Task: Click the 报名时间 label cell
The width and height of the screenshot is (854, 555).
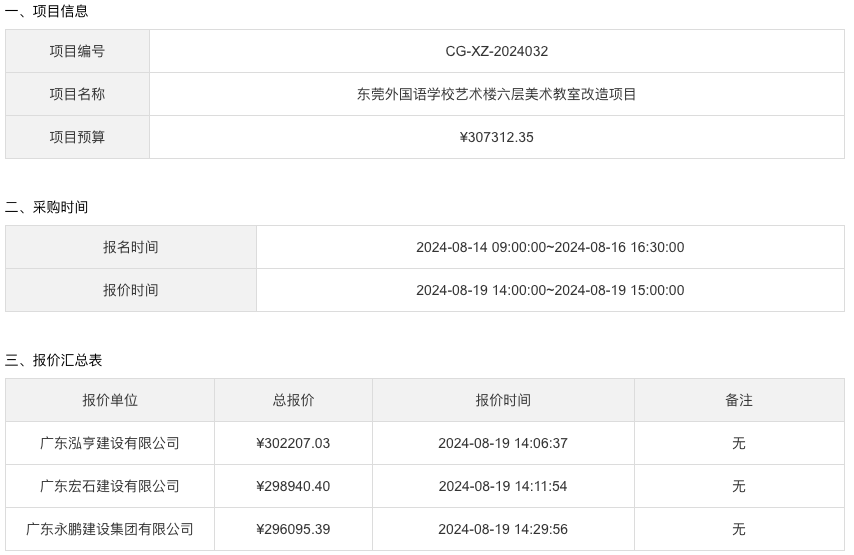Action: coord(131,247)
